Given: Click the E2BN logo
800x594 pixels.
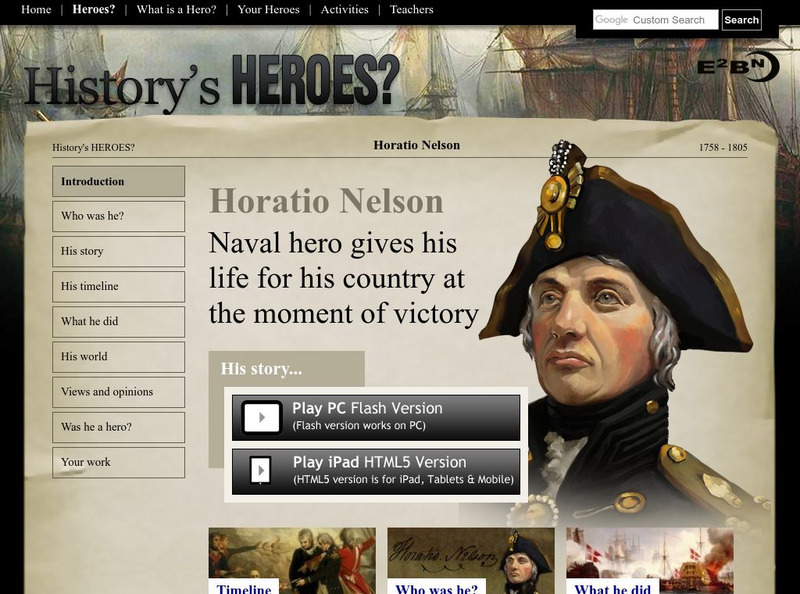Looking at the screenshot, I should (x=738, y=66).
